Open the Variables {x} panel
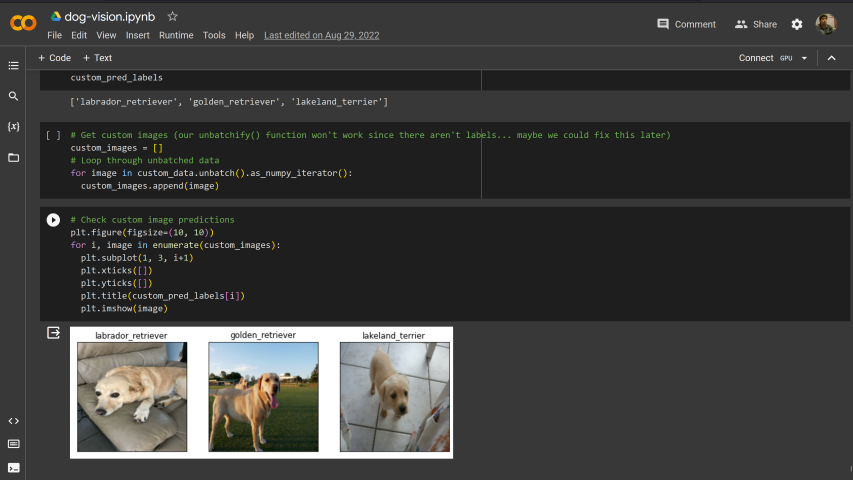This screenshot has height=480, width=853. (x=13, y=127)
